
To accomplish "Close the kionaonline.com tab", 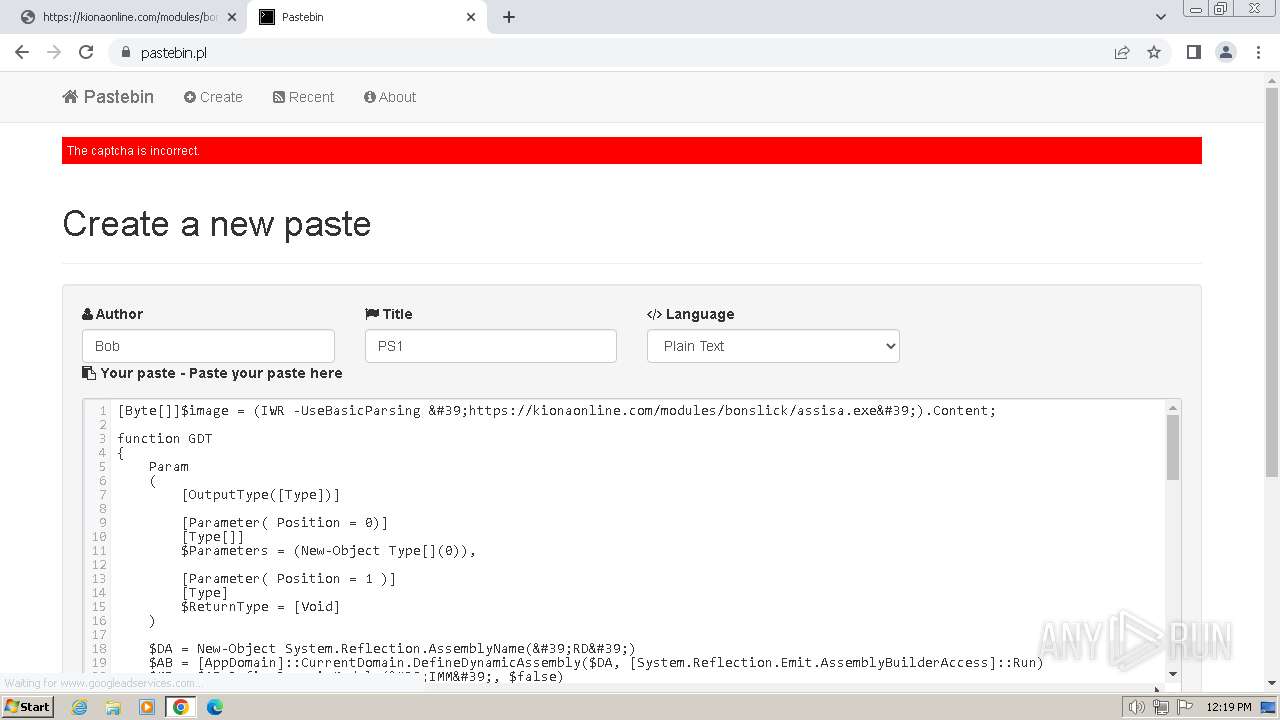I will 232,17.
